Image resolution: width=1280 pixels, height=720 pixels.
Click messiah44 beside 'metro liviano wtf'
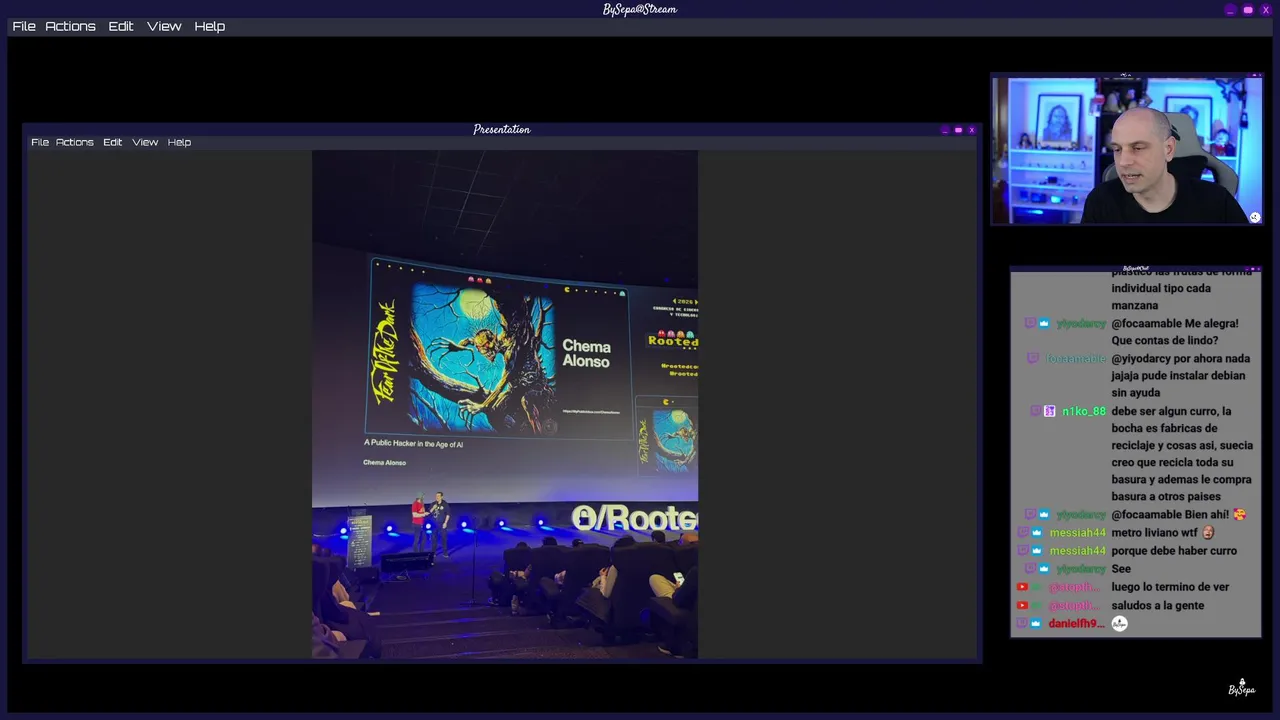pos(1078,533)
